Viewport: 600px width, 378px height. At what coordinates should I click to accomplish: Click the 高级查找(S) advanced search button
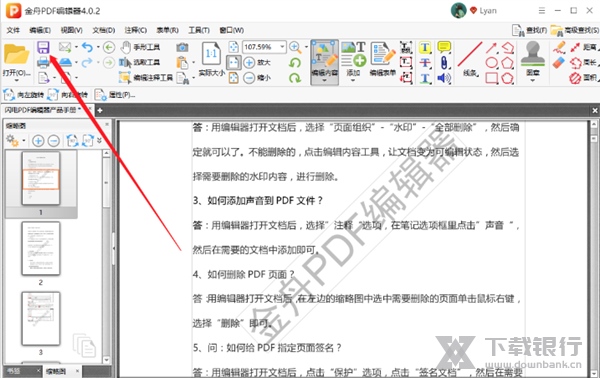coord(575,30)
